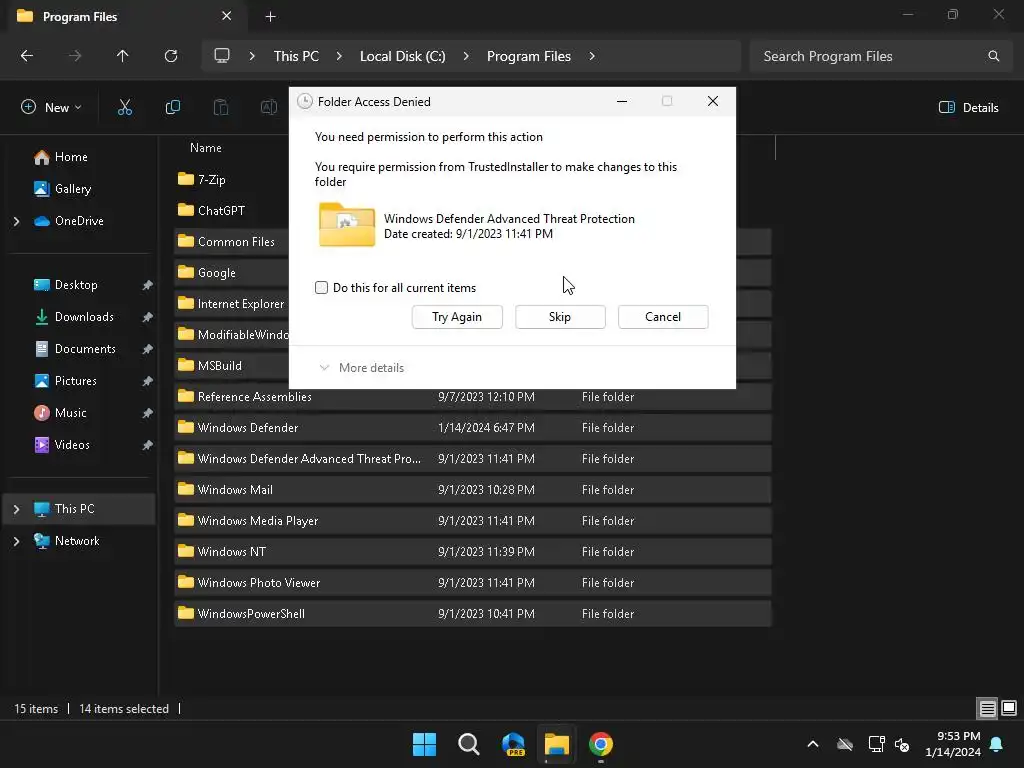This screenshot has height=768, width=1024.
Task: Click the Rename icon in toolbar
Action: point(268,107)
